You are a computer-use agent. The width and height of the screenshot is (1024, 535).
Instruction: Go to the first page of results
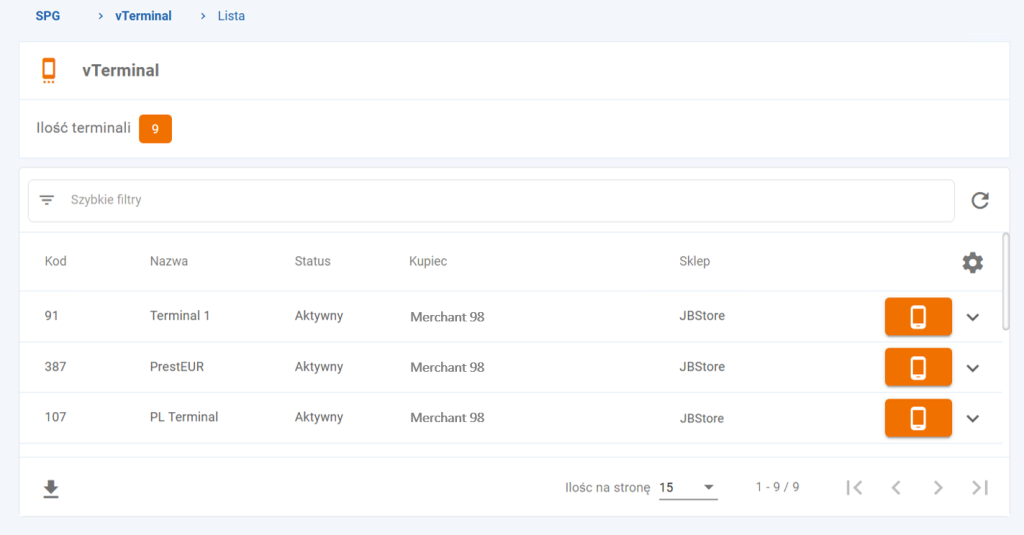coord(854,487)
